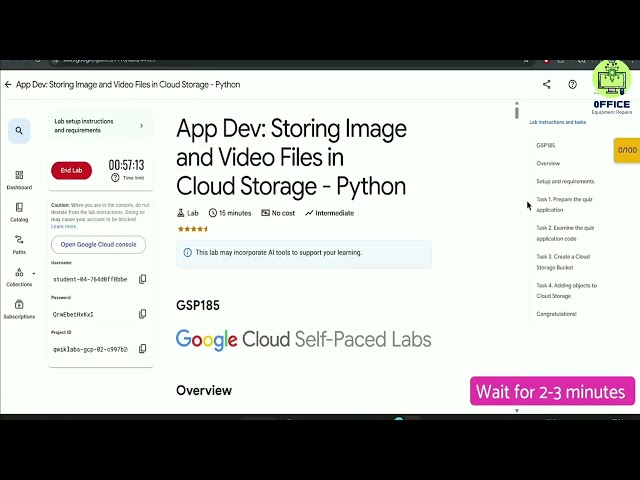Screen dimensions: 640x480
Task: Click the scrollbar up arrow
Action: click(x=517, y=103)
